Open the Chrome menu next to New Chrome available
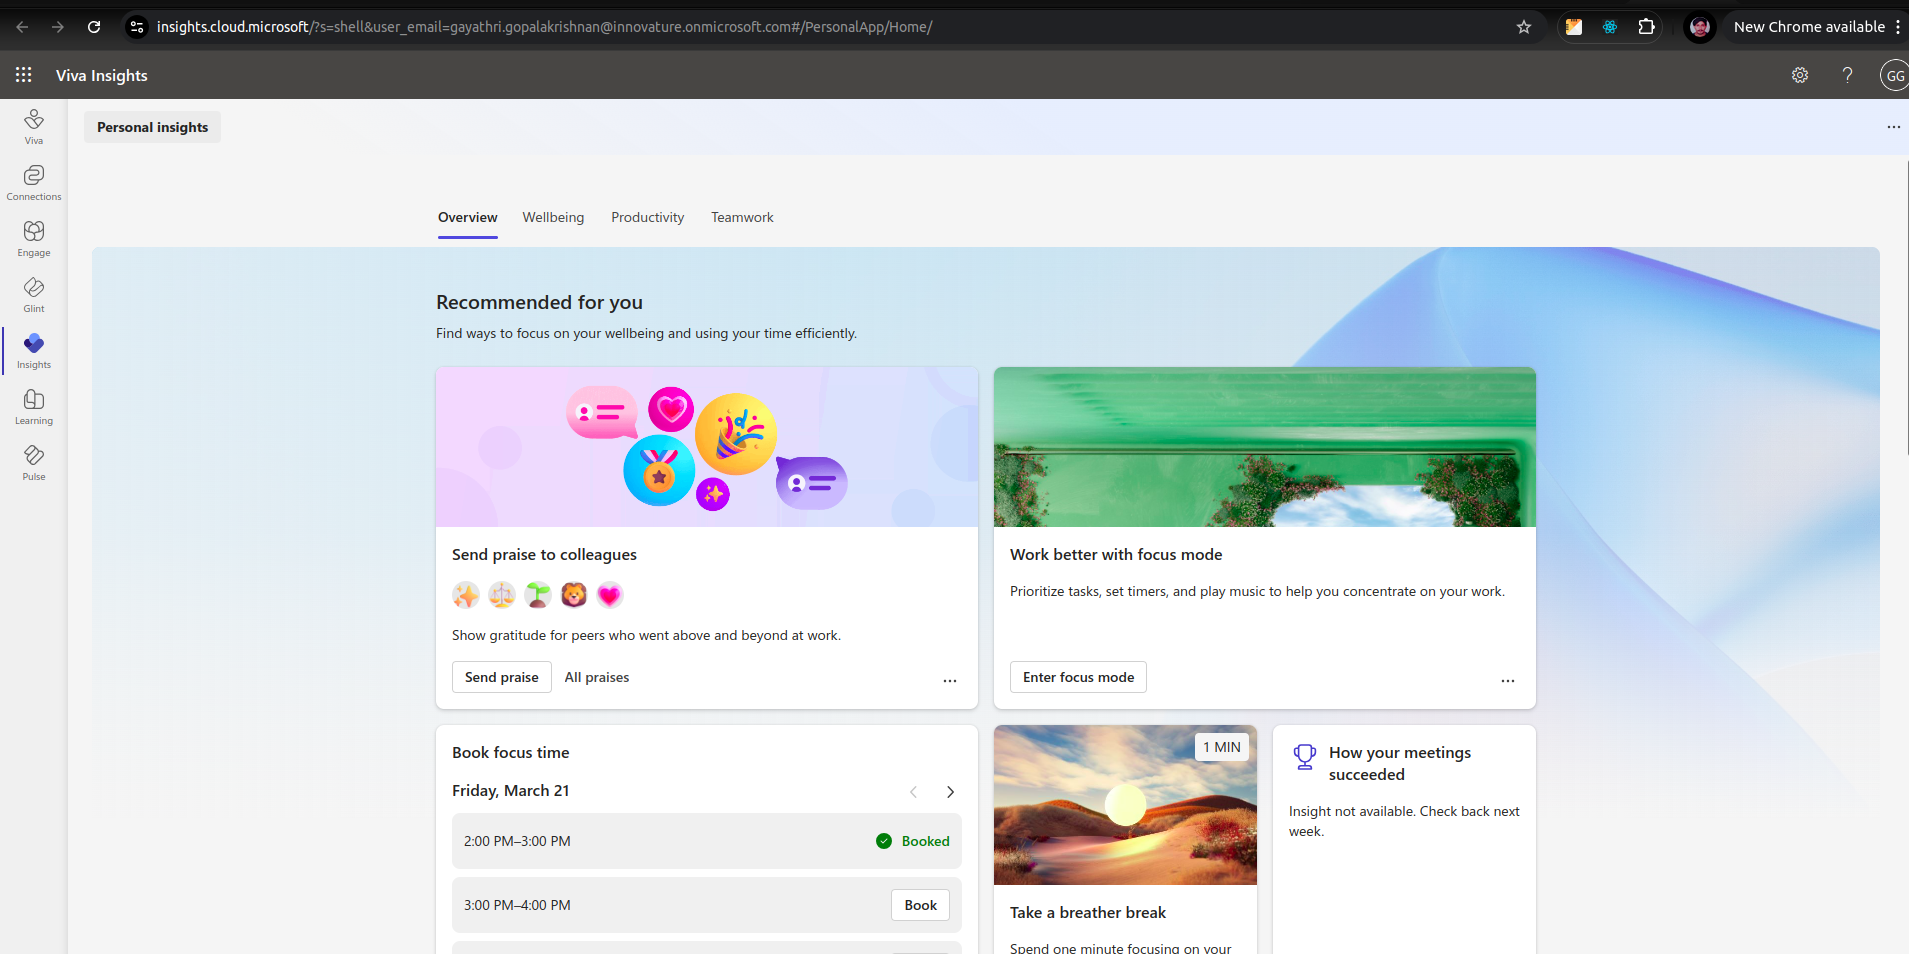This screenshot has width=1909, height=954. [x=1898, y=27]
